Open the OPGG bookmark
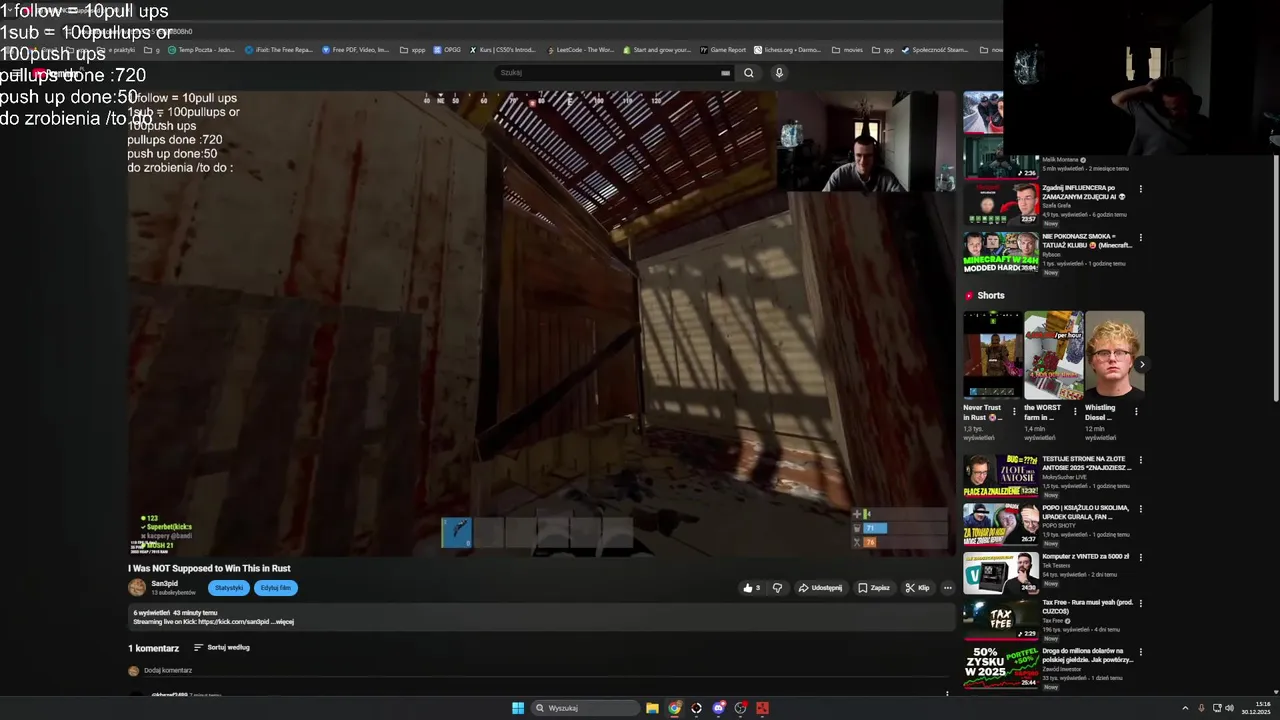Viewport: 1280px width, 720px height. point(447,50)
